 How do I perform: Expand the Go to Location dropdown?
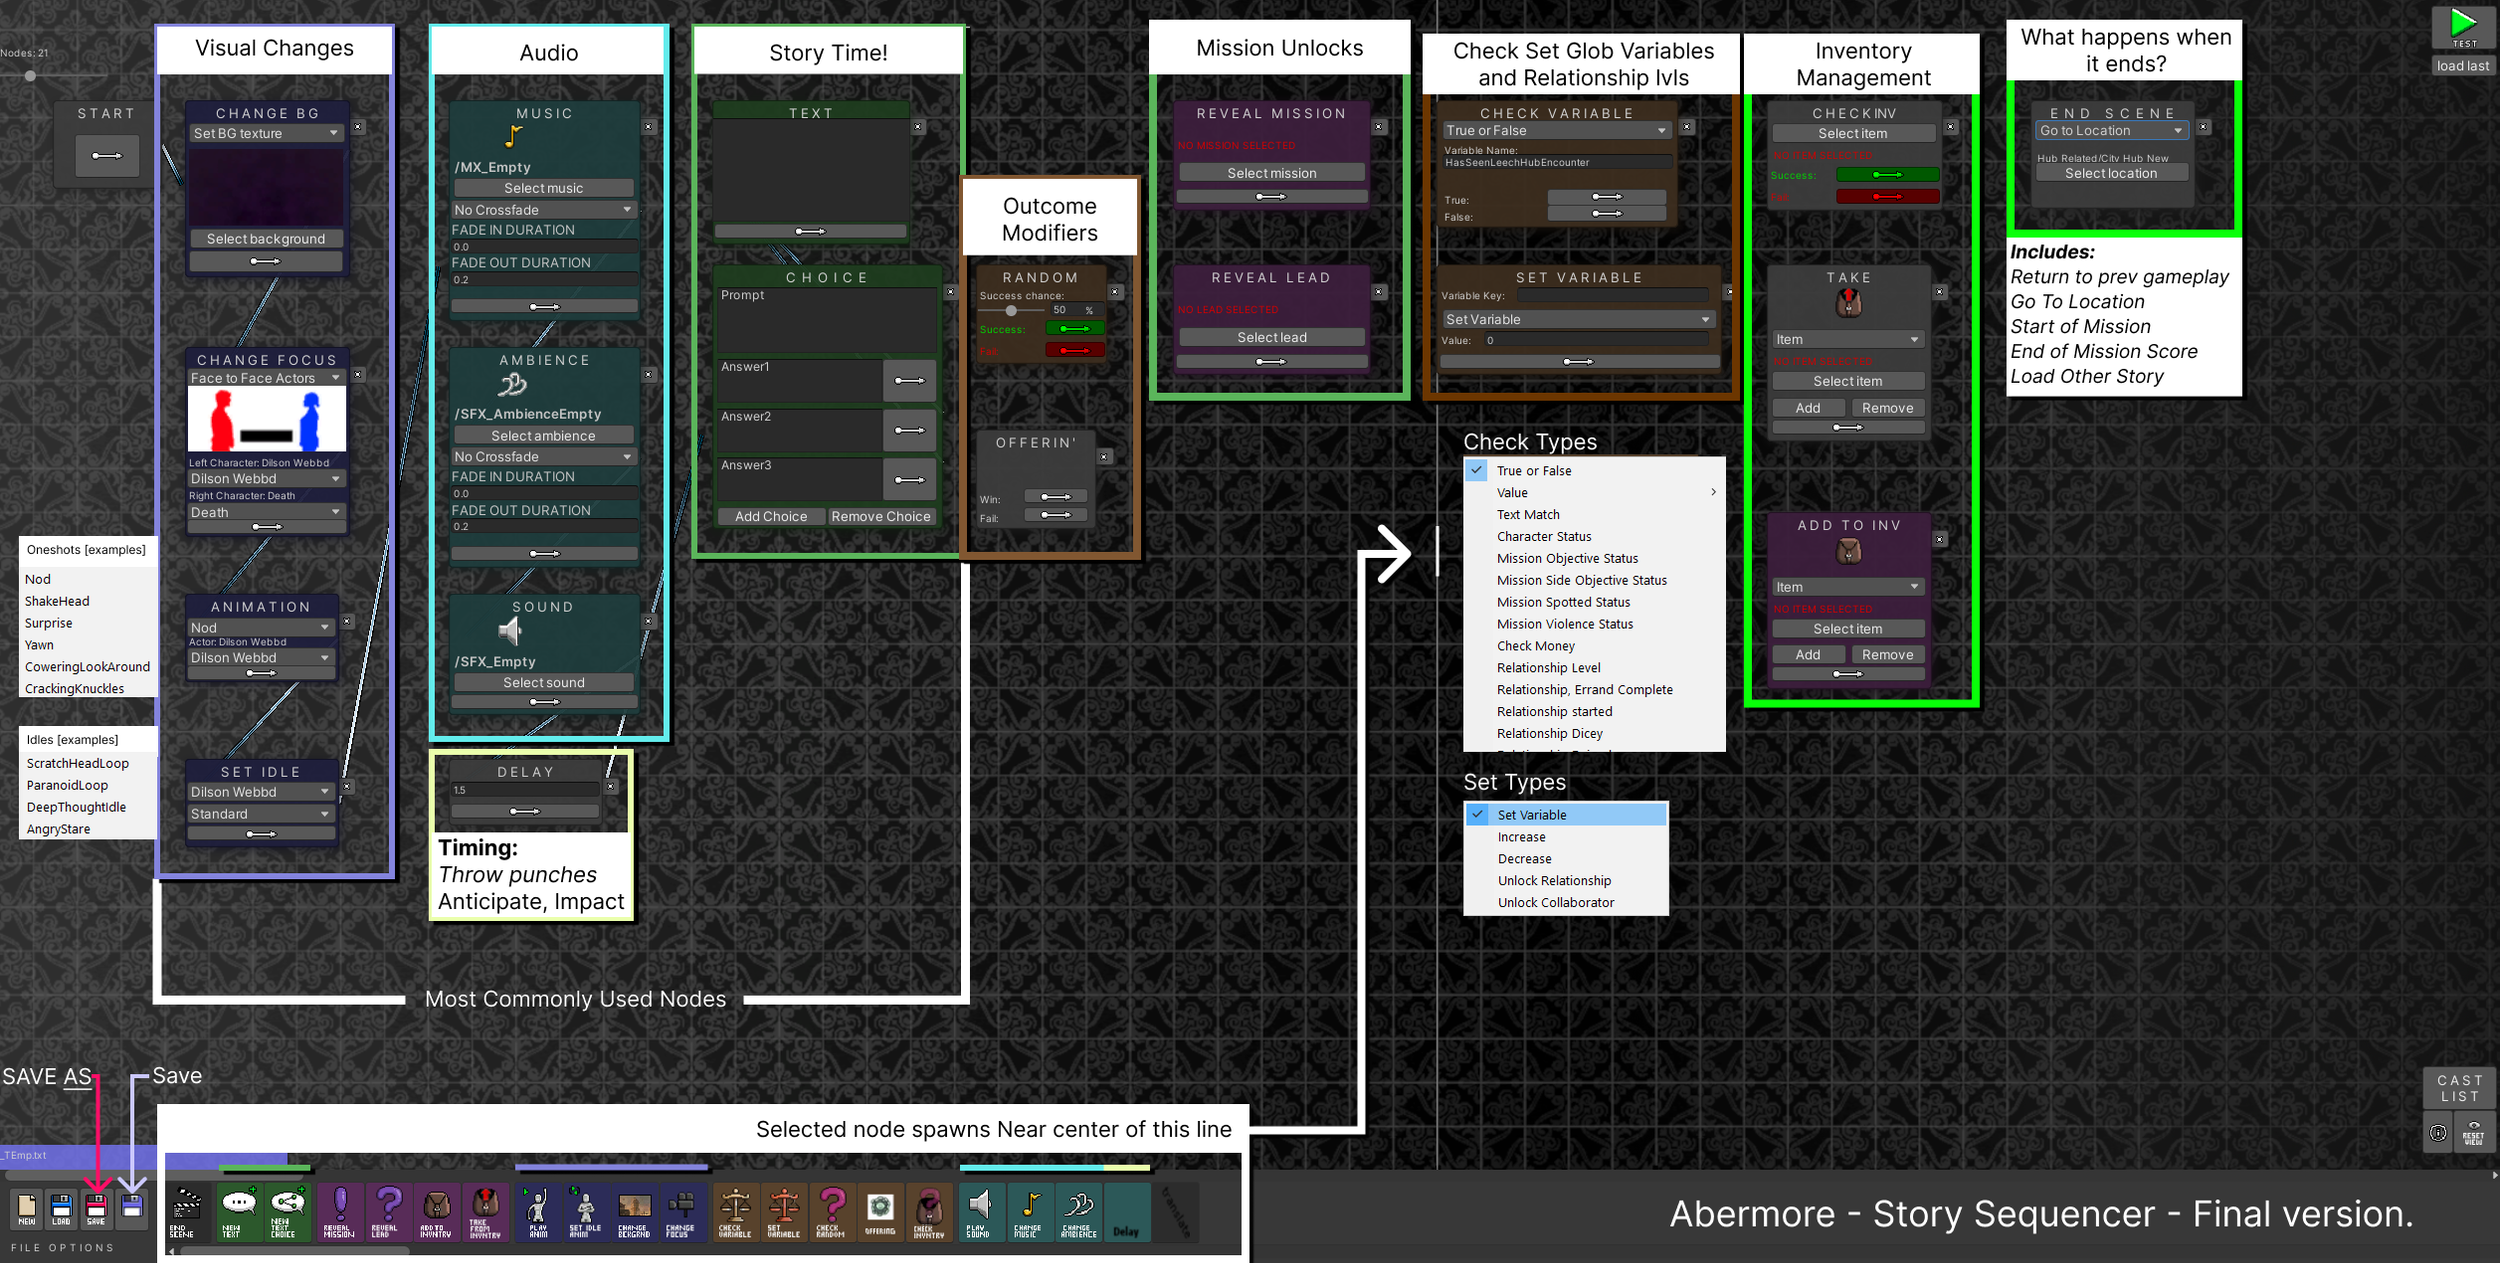click(2111, 131)
